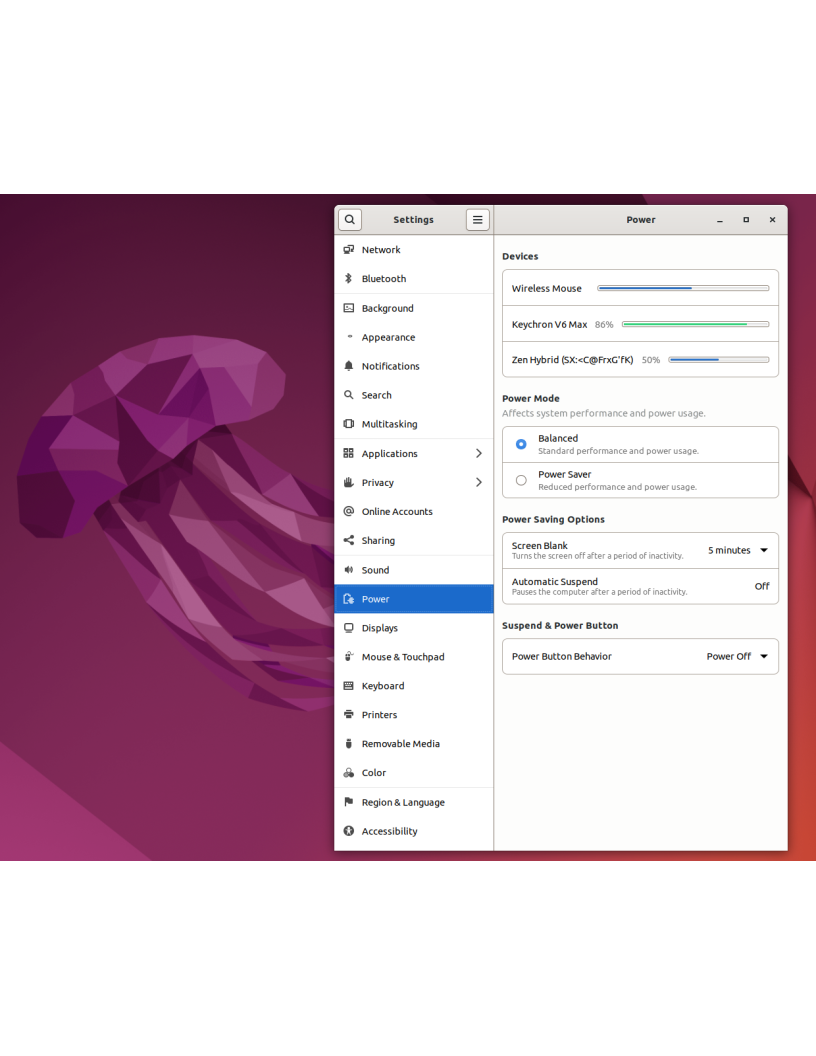Go to Bluetooth settings
Image resolution: width=816 pixels, height=1056 pixels.
pyautogui.click(x=413, y=279)
